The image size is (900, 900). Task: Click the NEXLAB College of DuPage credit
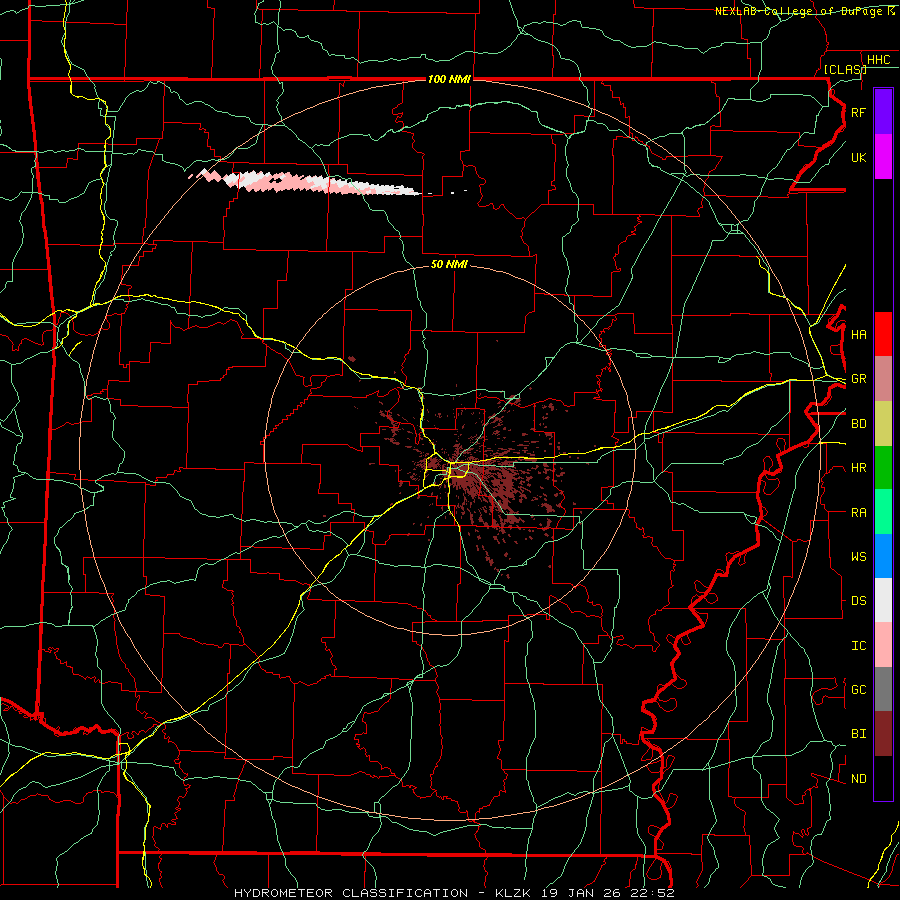(x=804, y=11)
